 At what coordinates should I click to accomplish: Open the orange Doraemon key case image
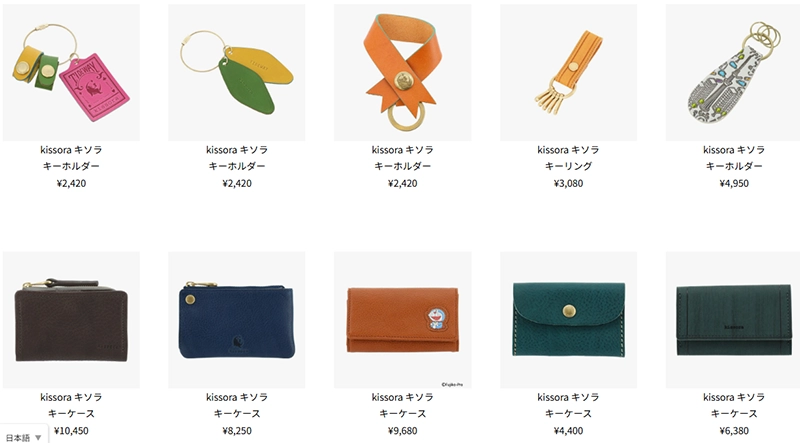[x=403, y=319]
